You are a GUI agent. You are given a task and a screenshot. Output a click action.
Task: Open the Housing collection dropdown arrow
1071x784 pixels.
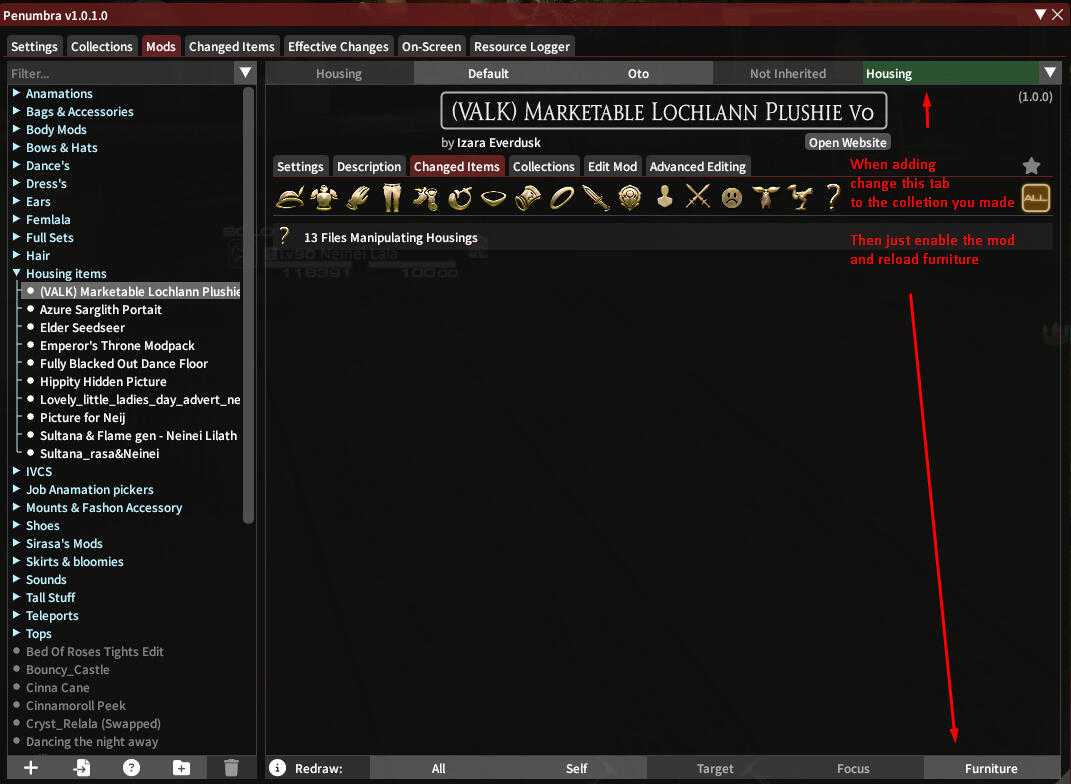coord(1049,73)
